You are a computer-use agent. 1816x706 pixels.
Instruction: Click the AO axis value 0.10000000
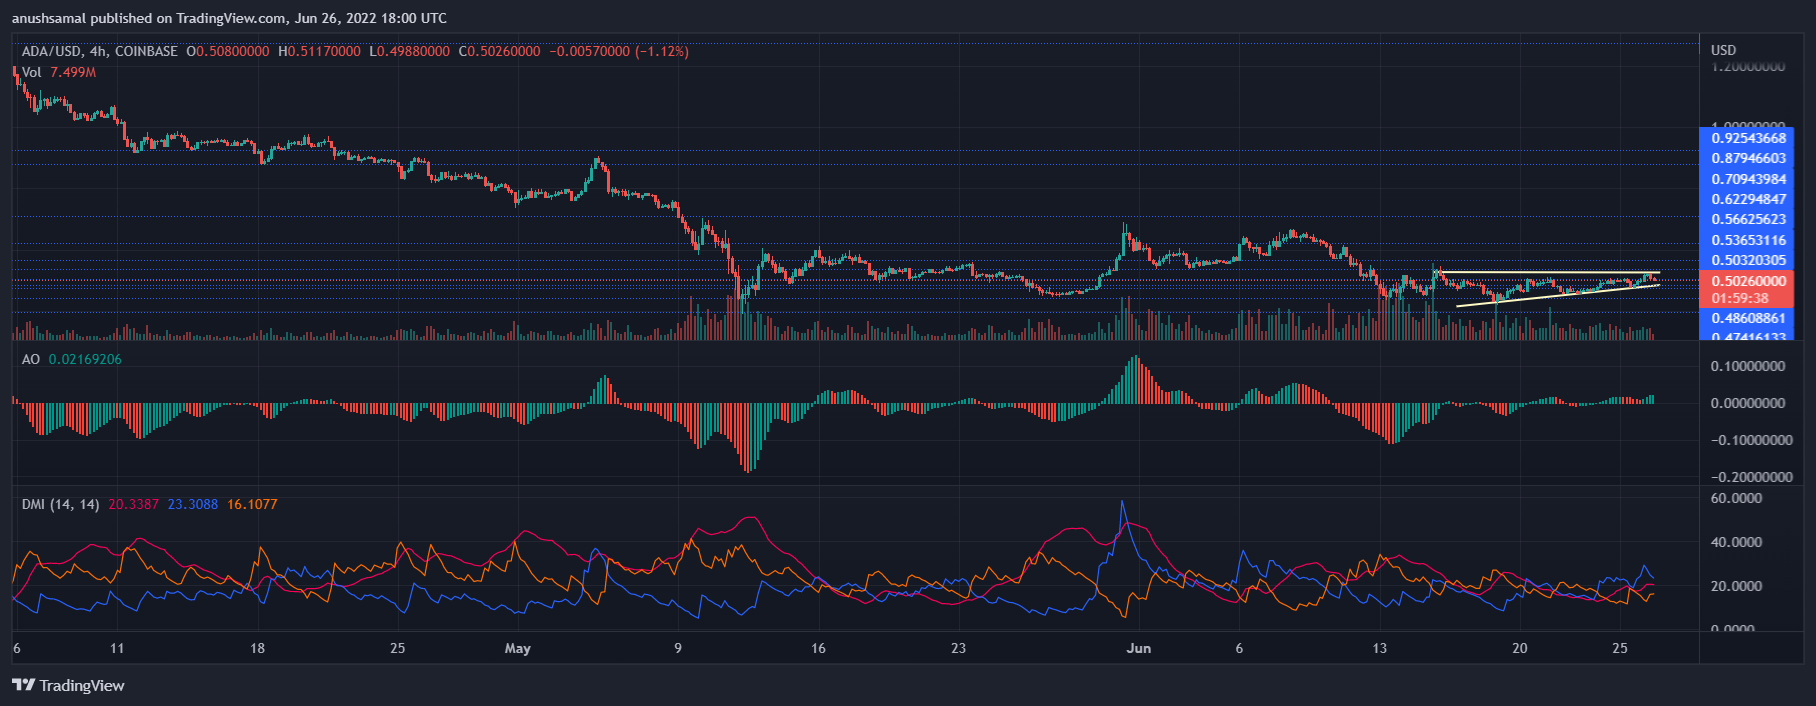tap(1748, 366)
